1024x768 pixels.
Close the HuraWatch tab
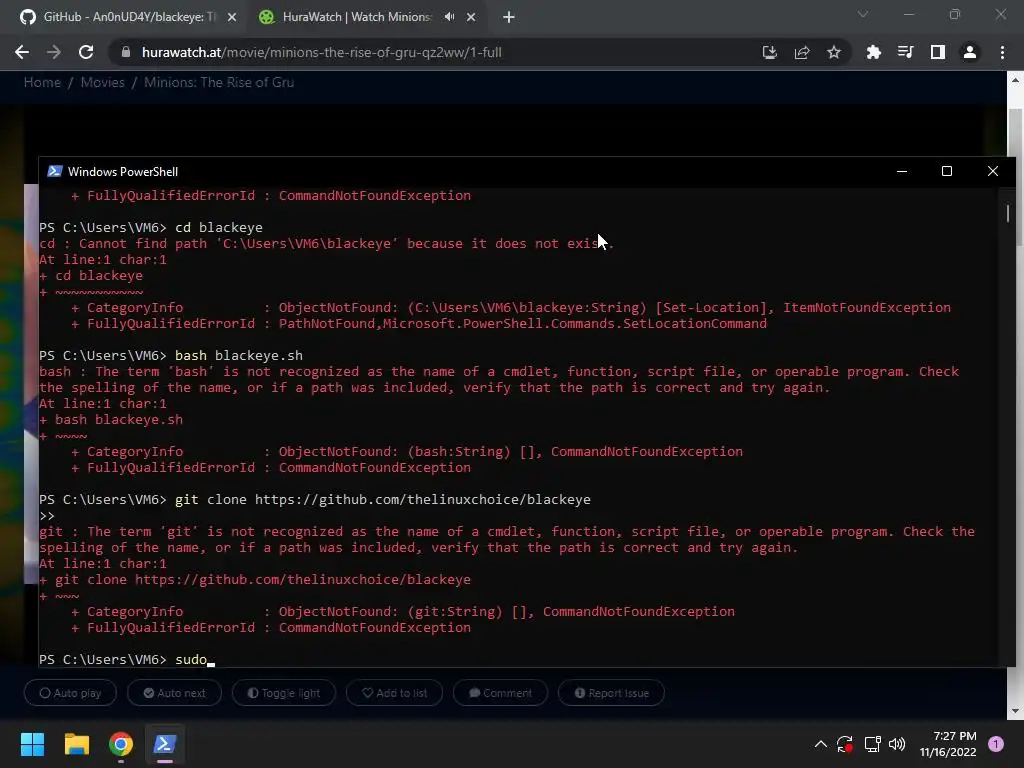coord(471,18)
